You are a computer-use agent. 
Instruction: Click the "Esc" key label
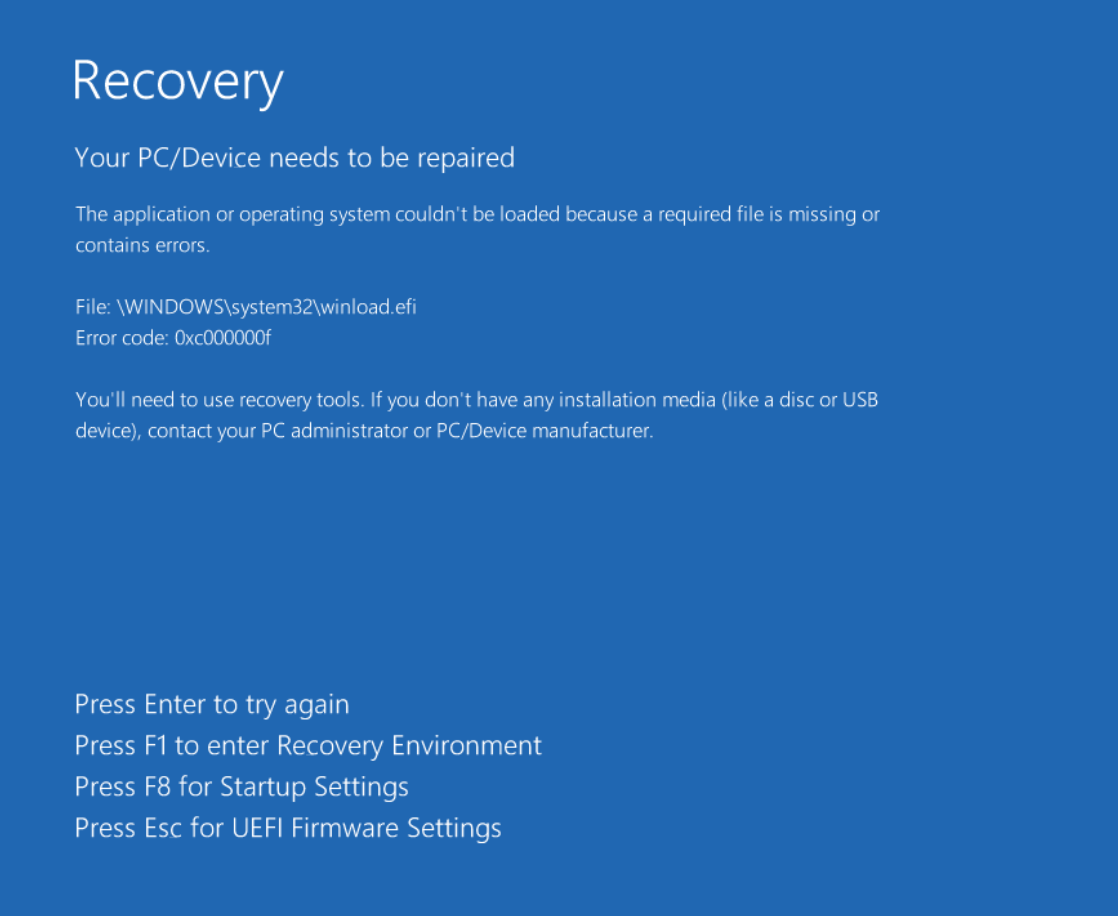coord(162,828)
